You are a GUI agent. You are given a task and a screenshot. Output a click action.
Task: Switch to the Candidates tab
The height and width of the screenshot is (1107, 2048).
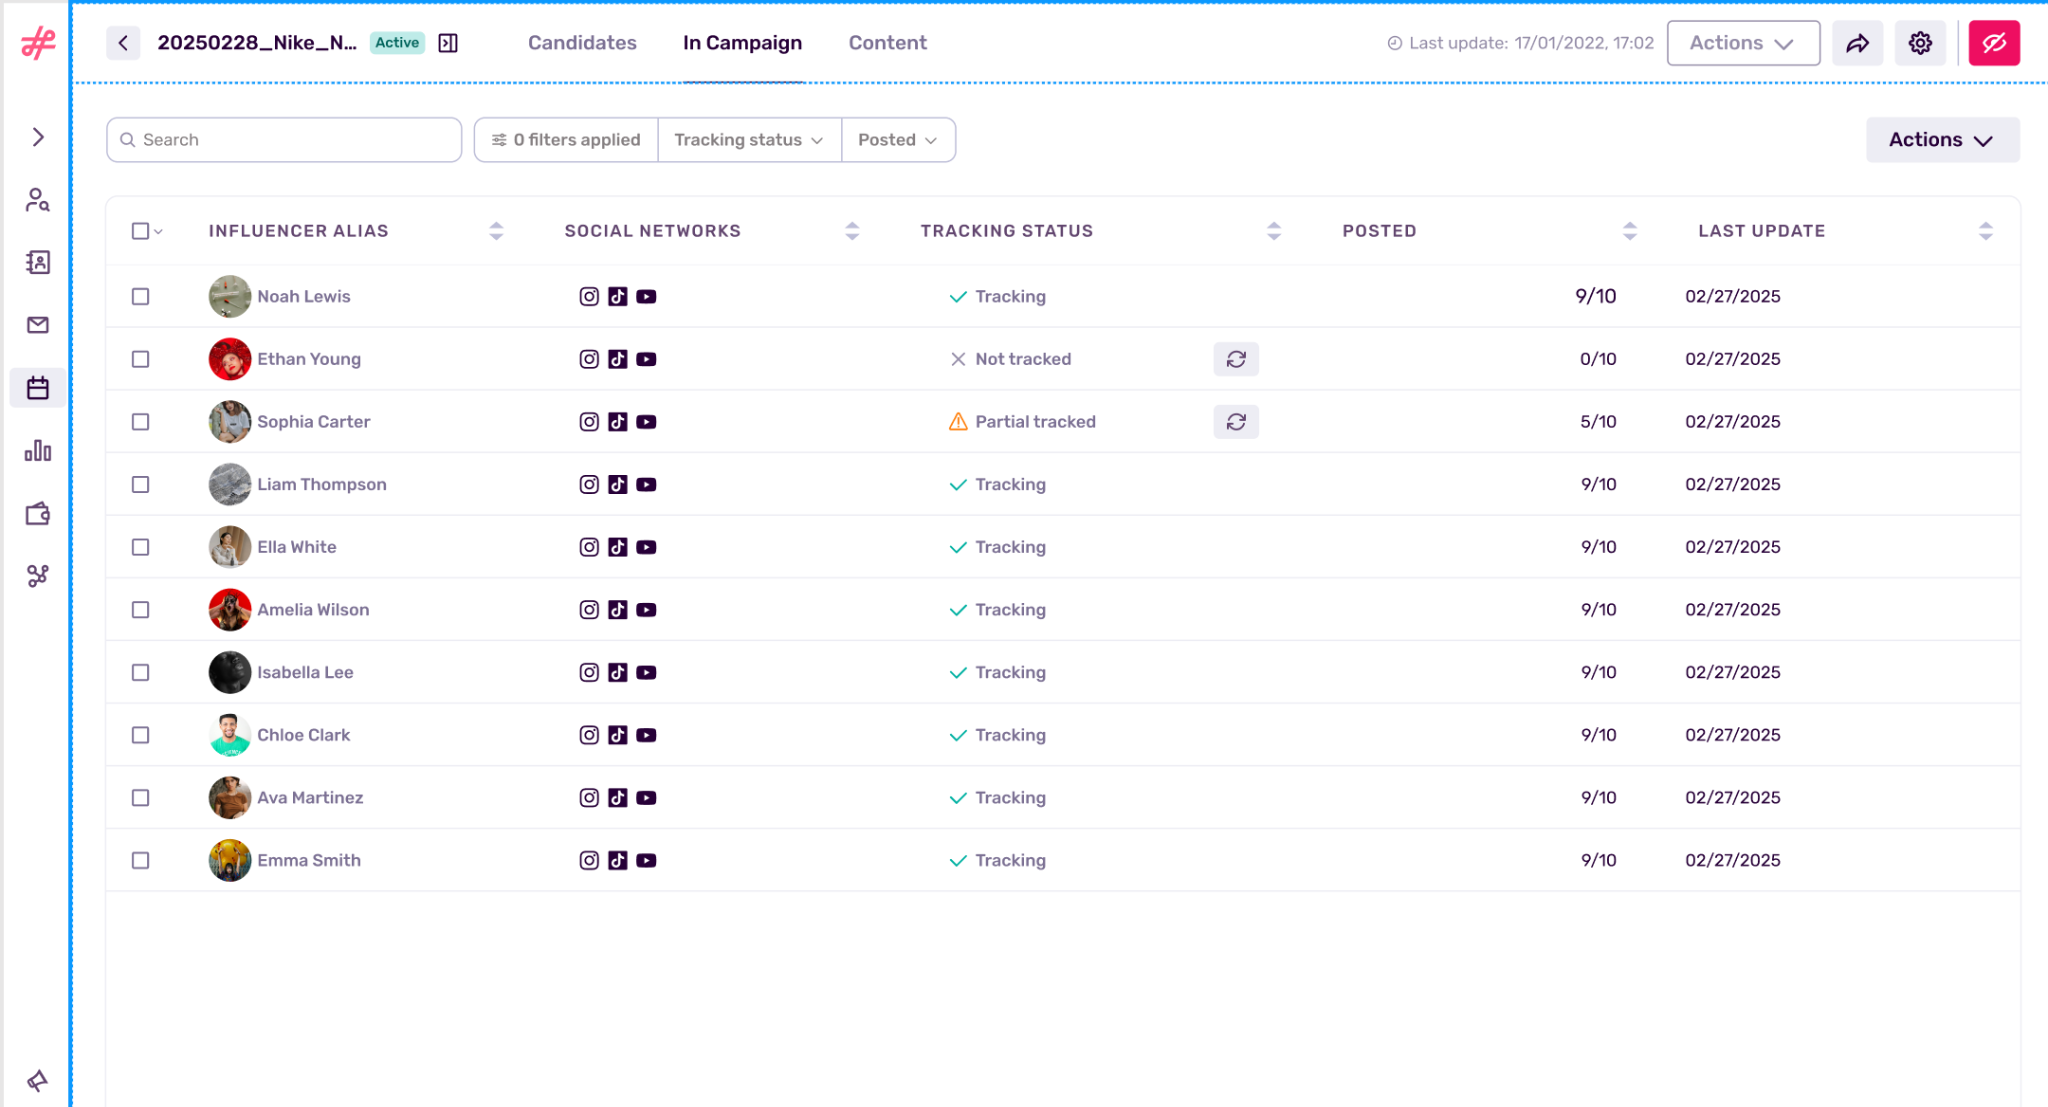click(582, 43)
